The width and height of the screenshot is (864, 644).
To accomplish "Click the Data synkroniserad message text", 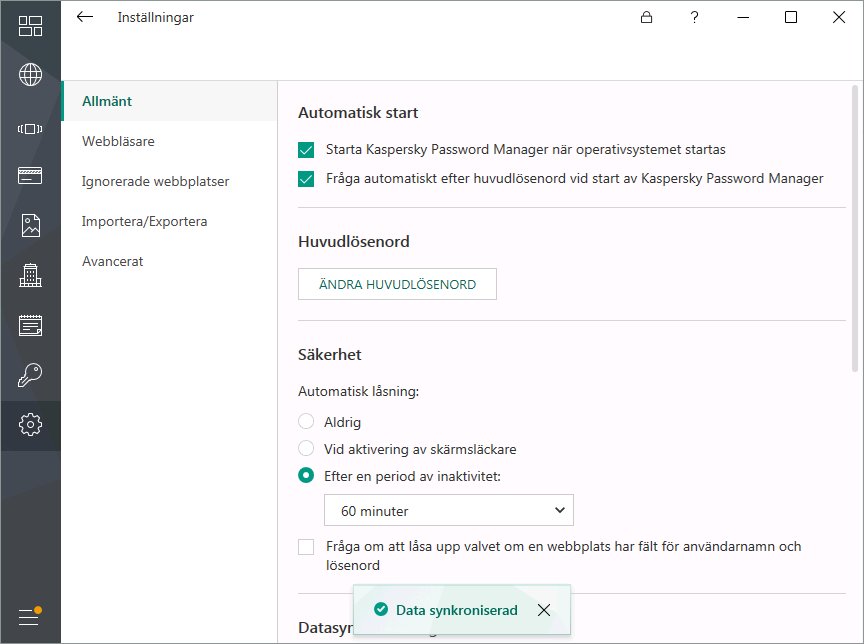I will (x=457, y=610).
